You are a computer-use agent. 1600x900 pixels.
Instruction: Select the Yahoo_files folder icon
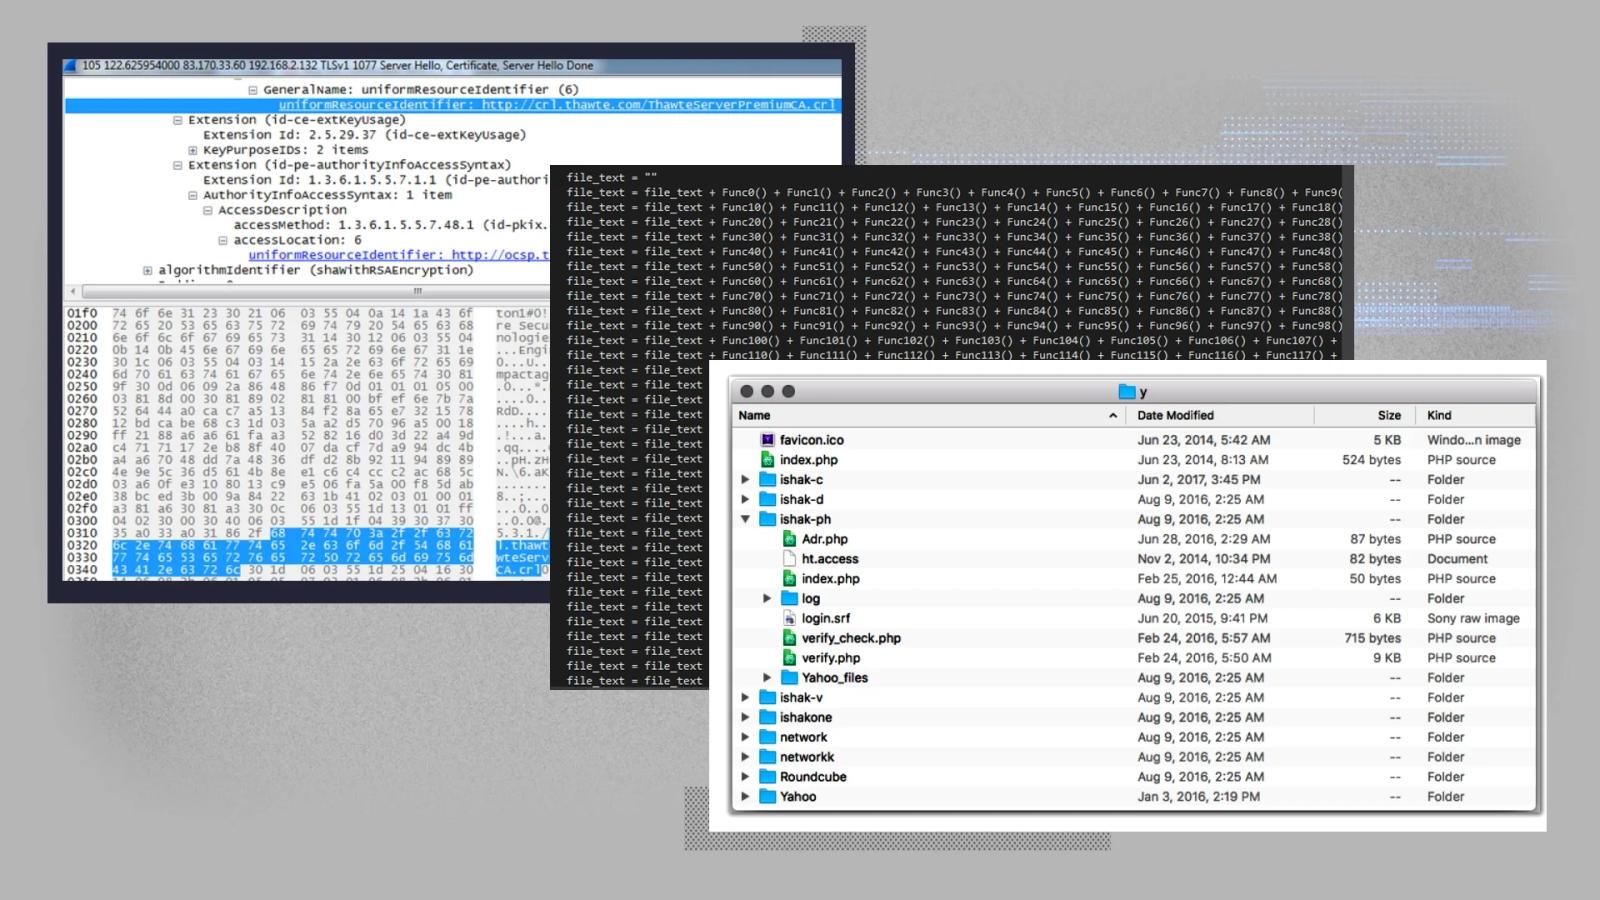point(790,678)
